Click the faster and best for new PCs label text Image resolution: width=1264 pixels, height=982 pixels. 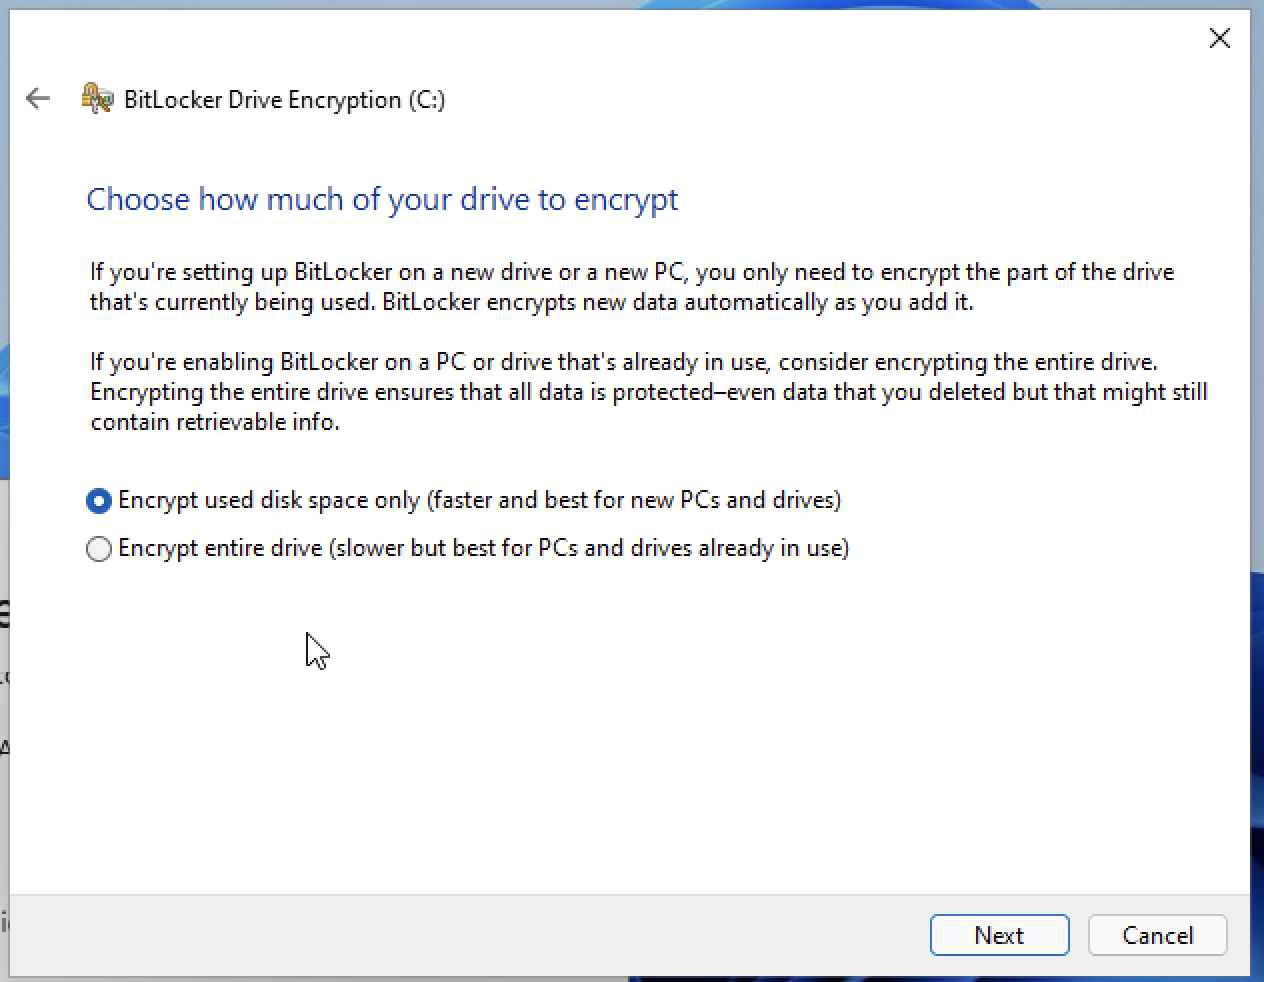coord(634,500)
